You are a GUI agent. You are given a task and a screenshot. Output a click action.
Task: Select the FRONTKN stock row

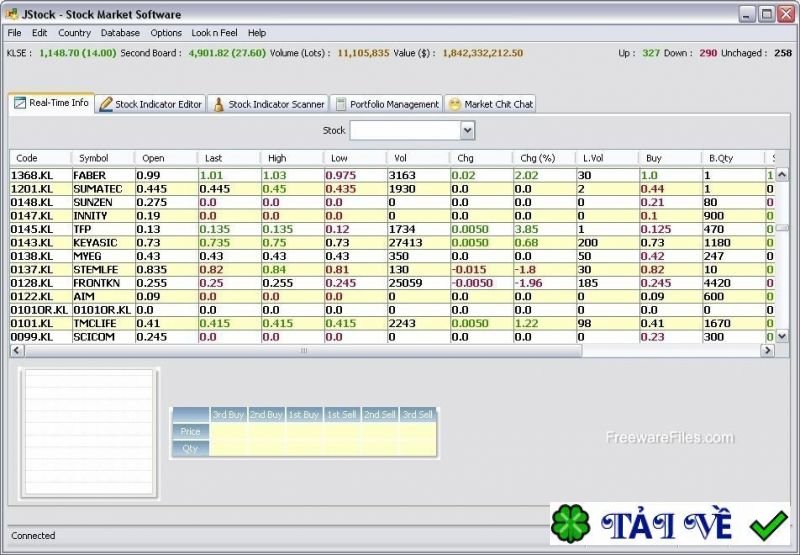[392, 283]
